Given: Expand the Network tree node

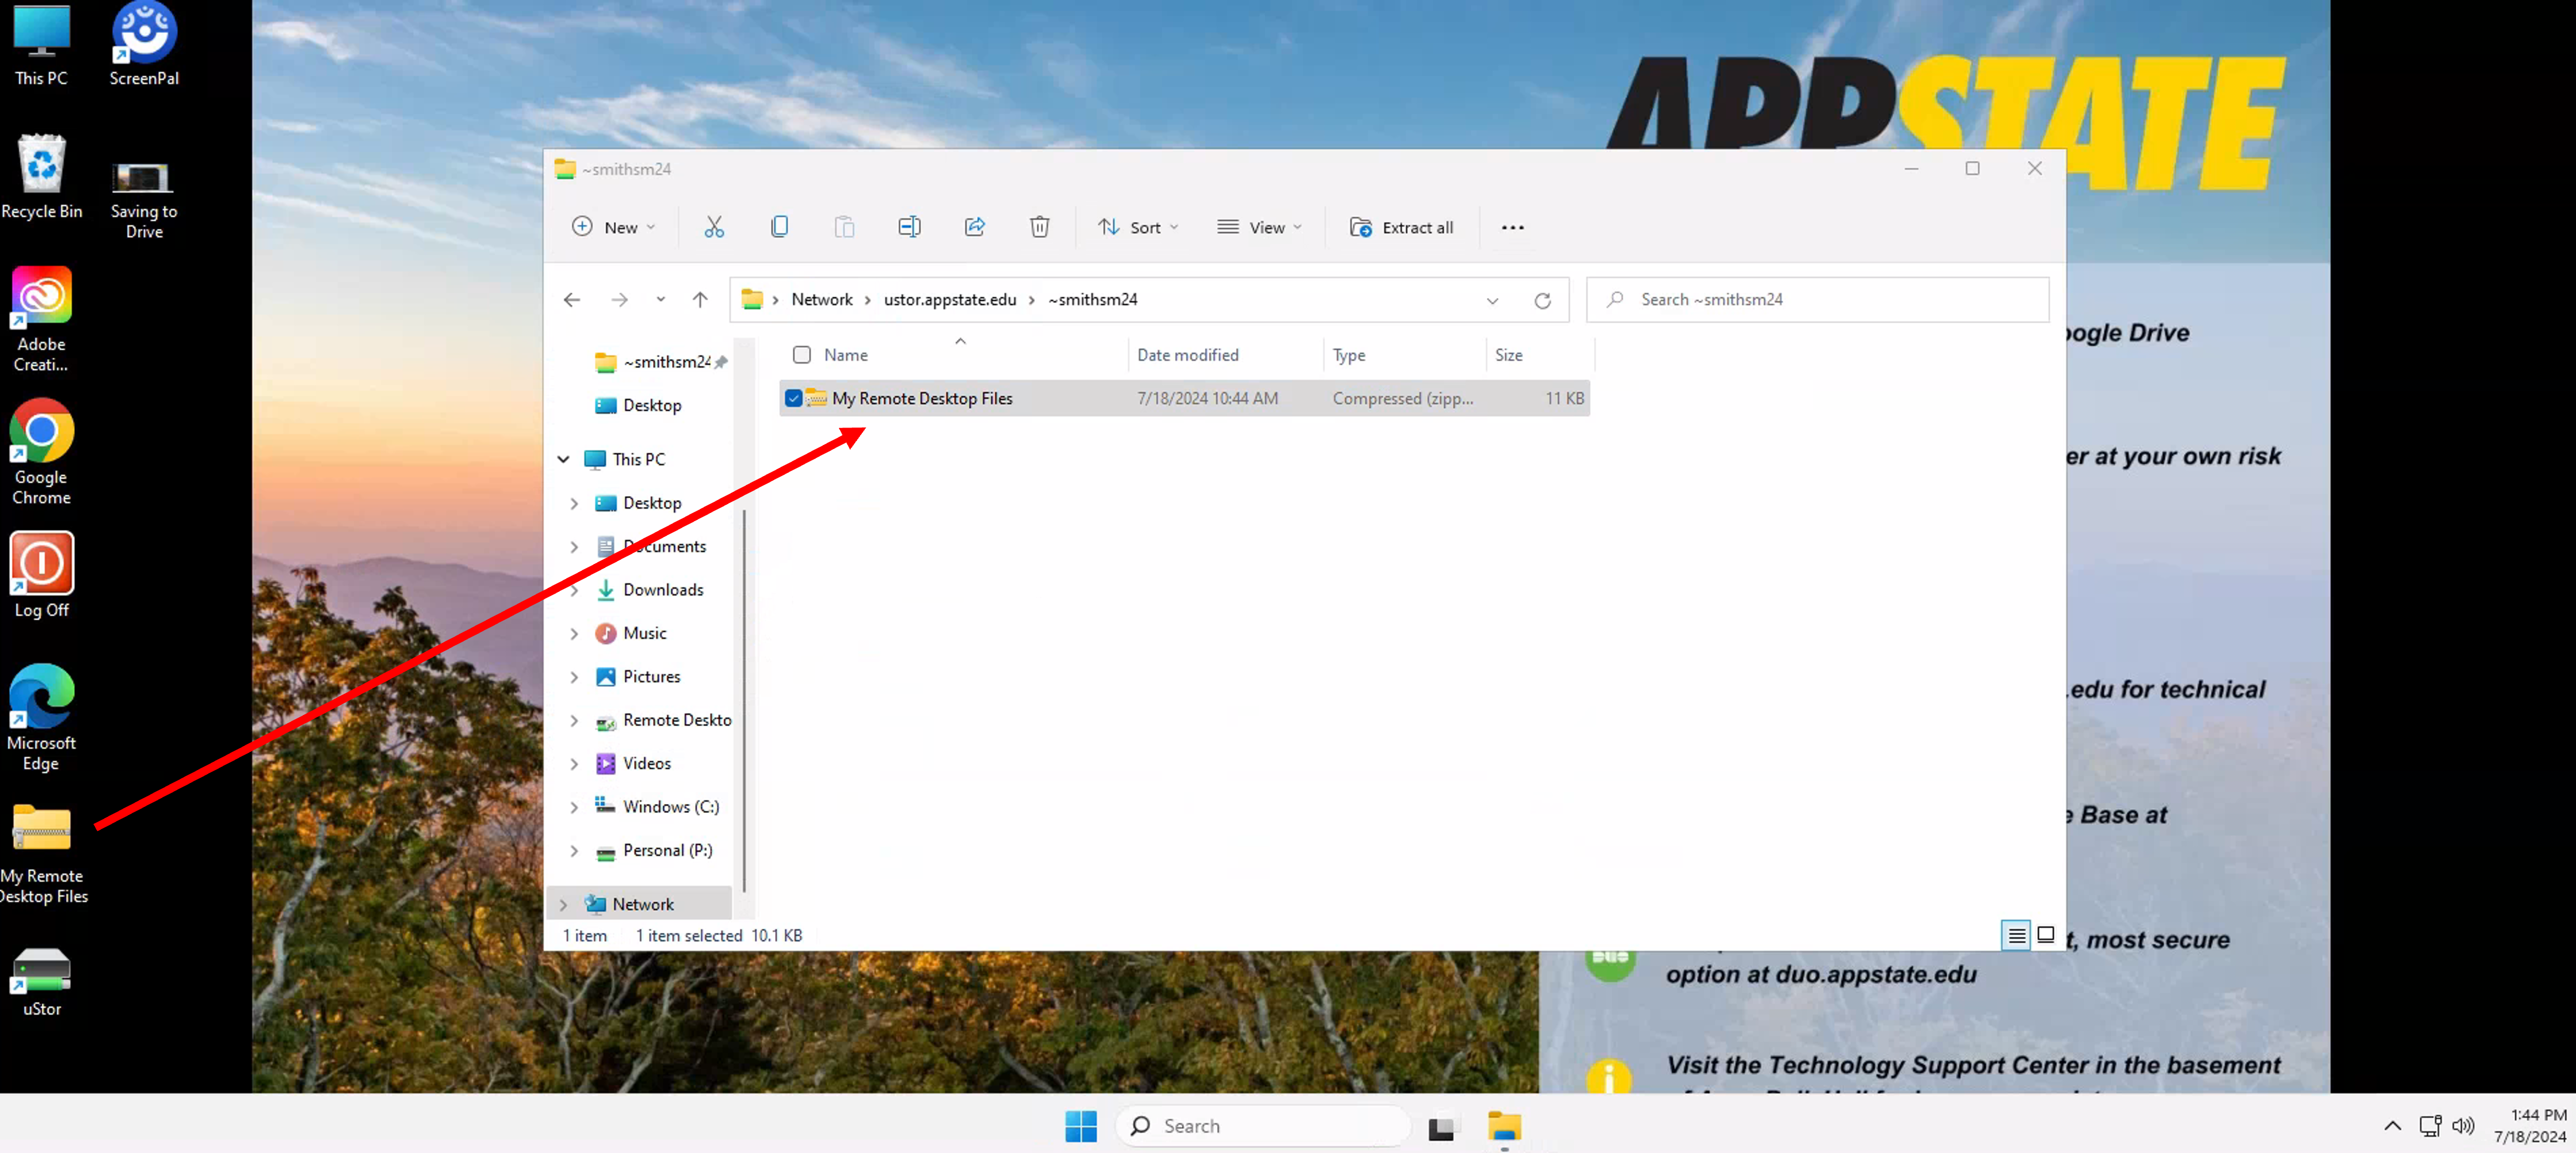Looking at the screenshot, I should coord(563,905).
